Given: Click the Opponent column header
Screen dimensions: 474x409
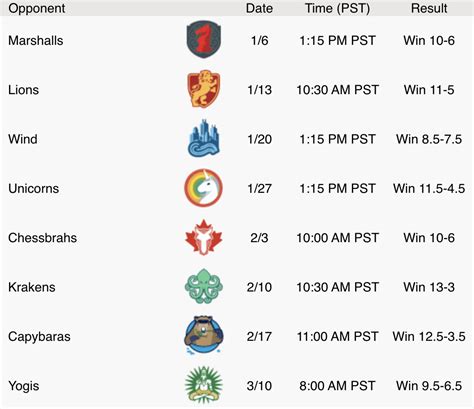Looking at the screenshot, I should [x=37, y=8].
